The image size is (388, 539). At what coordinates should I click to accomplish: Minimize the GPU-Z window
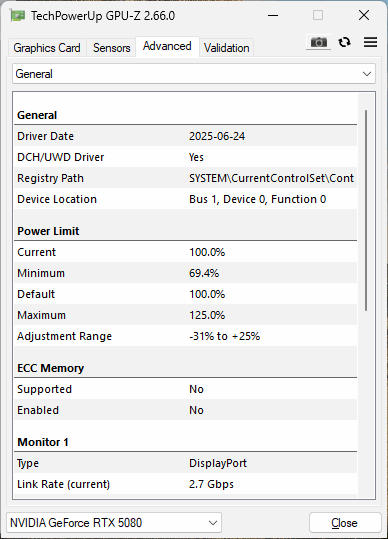tap(273, 15)
